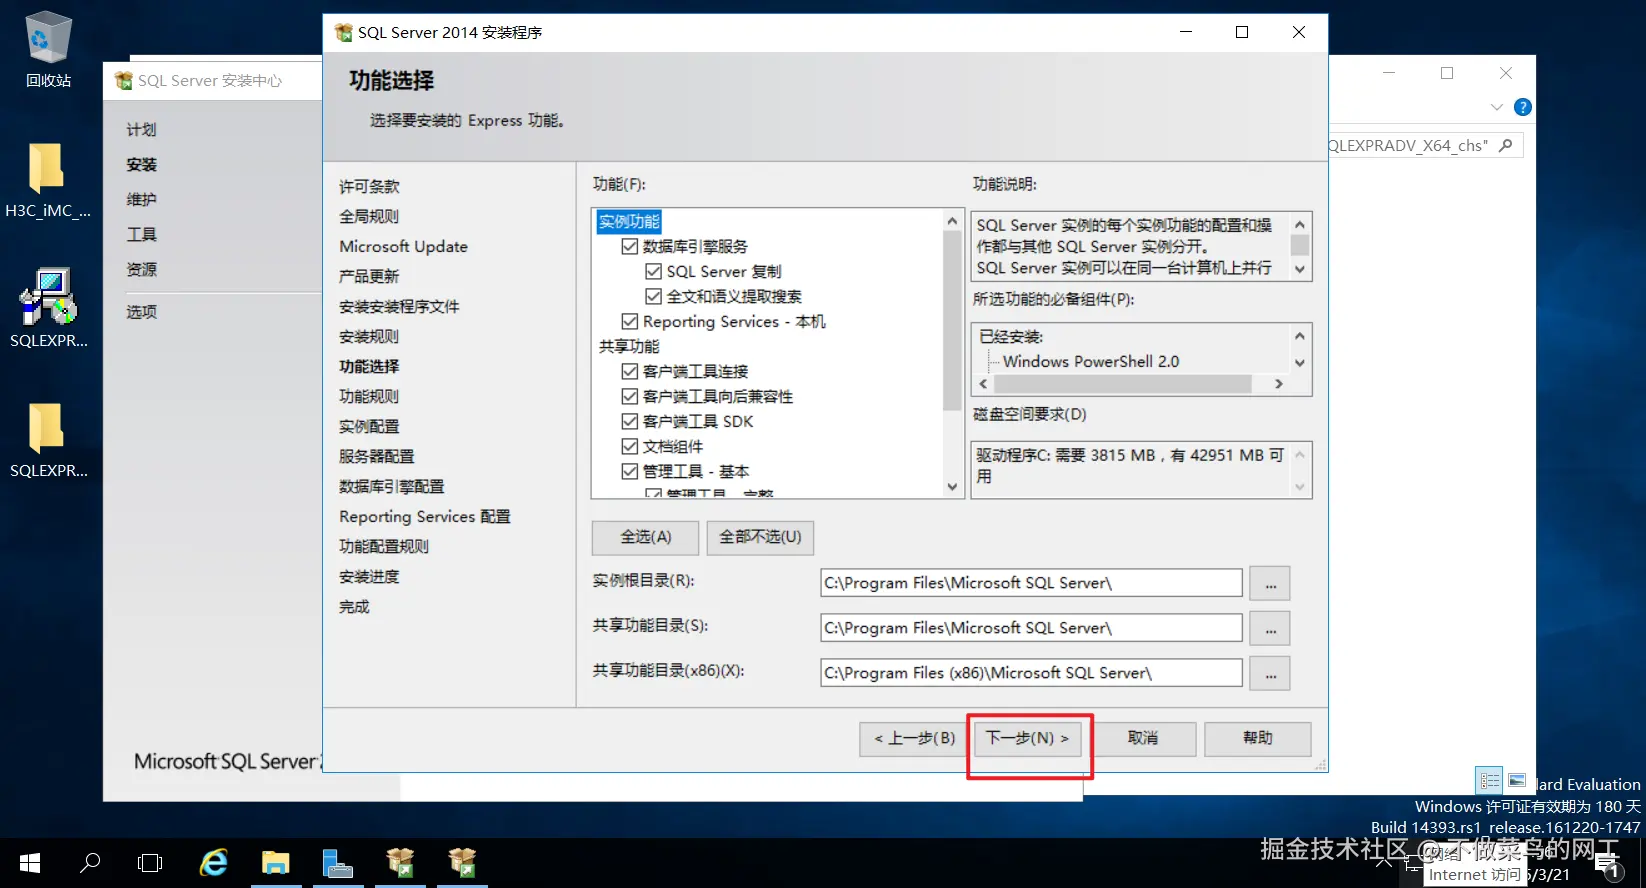The image size is (1646, 888).
Task: Click the taskbar search magnifier icon
Action: 90,863
